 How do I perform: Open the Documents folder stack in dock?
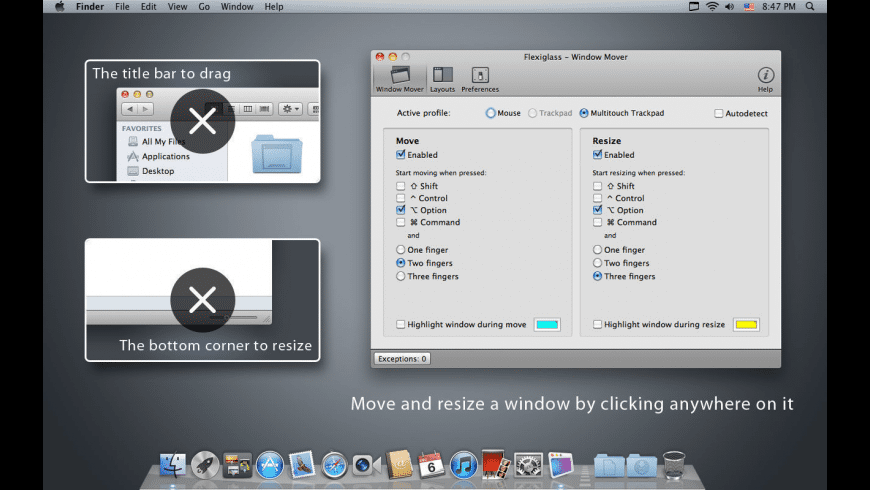click(609, 466)
